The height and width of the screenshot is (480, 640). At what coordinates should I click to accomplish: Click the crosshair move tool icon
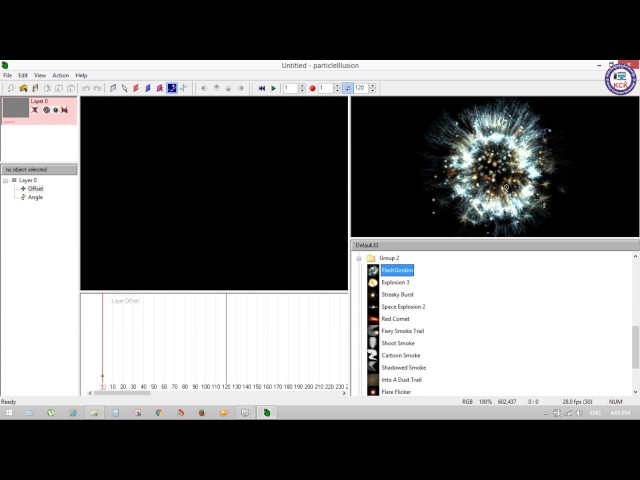[184, 88]
